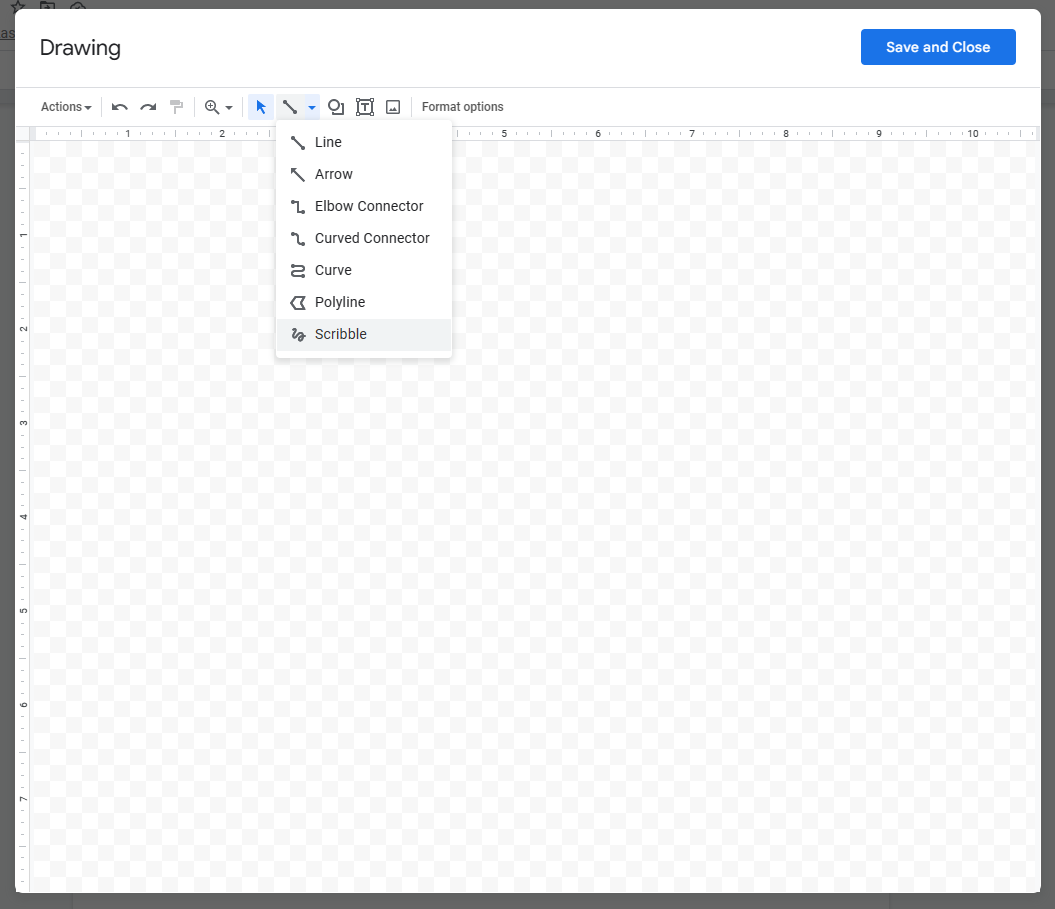Viewport: 1055px width, 909px height.
Task: Select Elbow Connector from the line menu
Action: (x=367, y=206)
